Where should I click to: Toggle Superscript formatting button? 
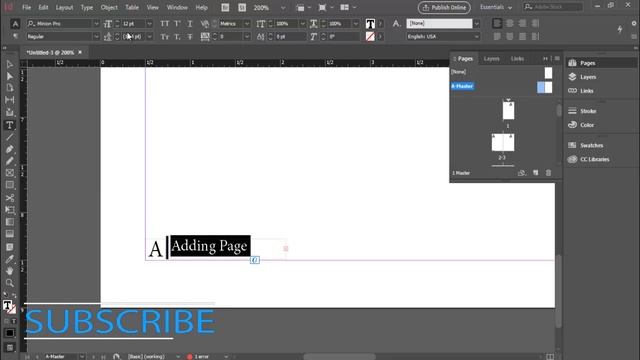point(177,24)
